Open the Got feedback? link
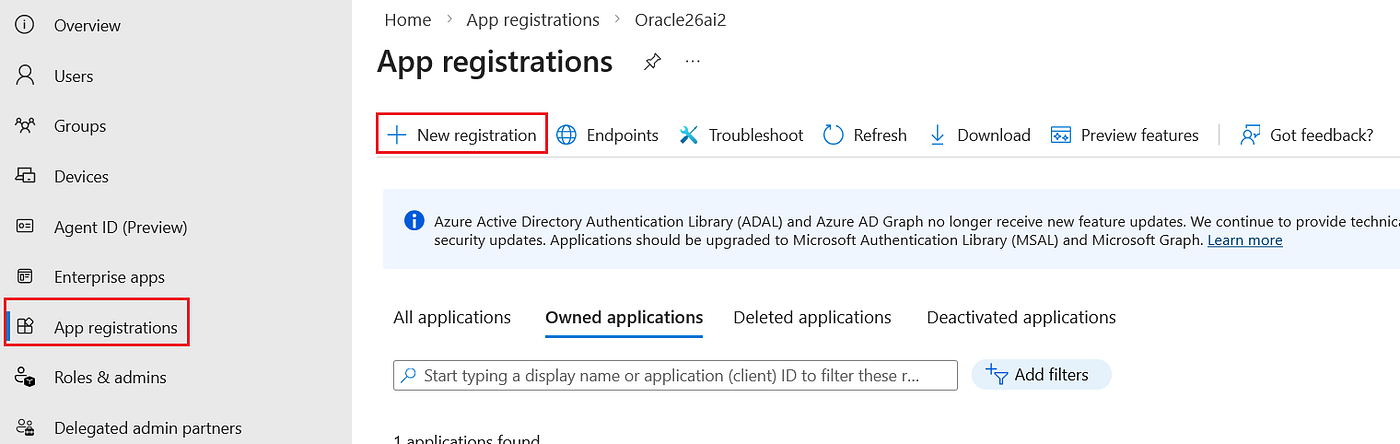Screen dimensions: 1400x444 coord(1307,135)
